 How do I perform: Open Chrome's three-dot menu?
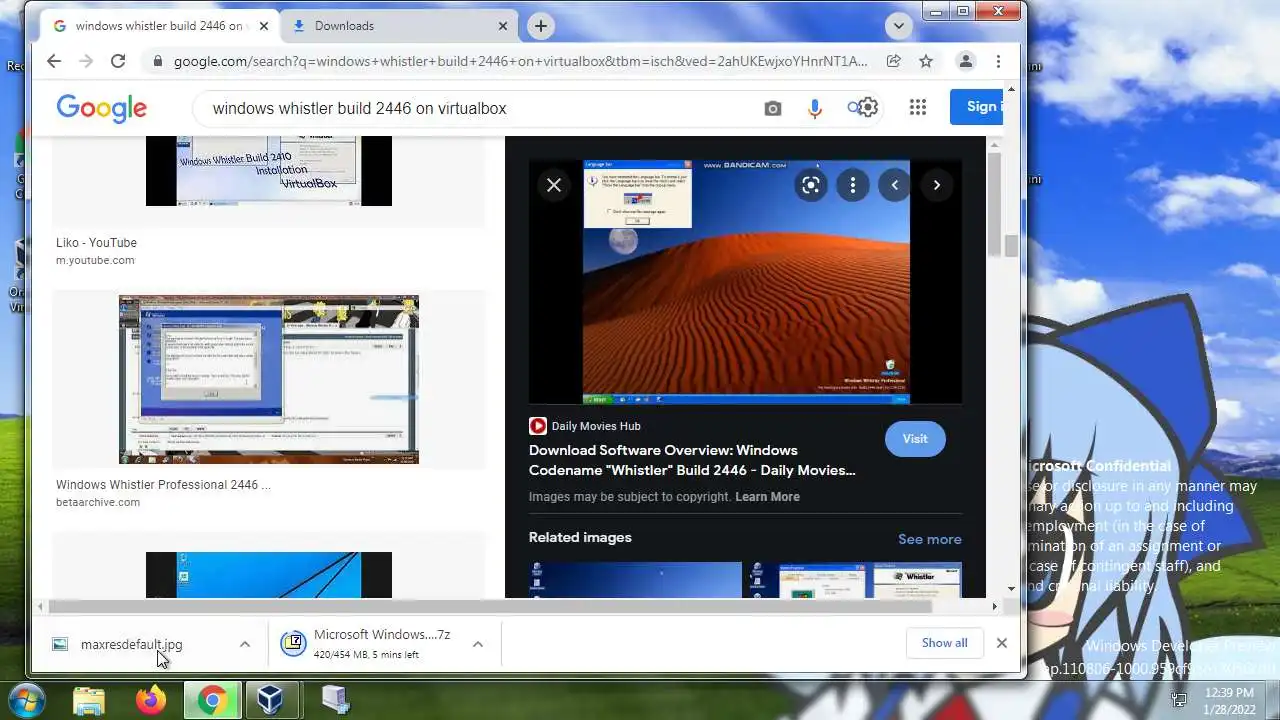(x=998, y=61)
